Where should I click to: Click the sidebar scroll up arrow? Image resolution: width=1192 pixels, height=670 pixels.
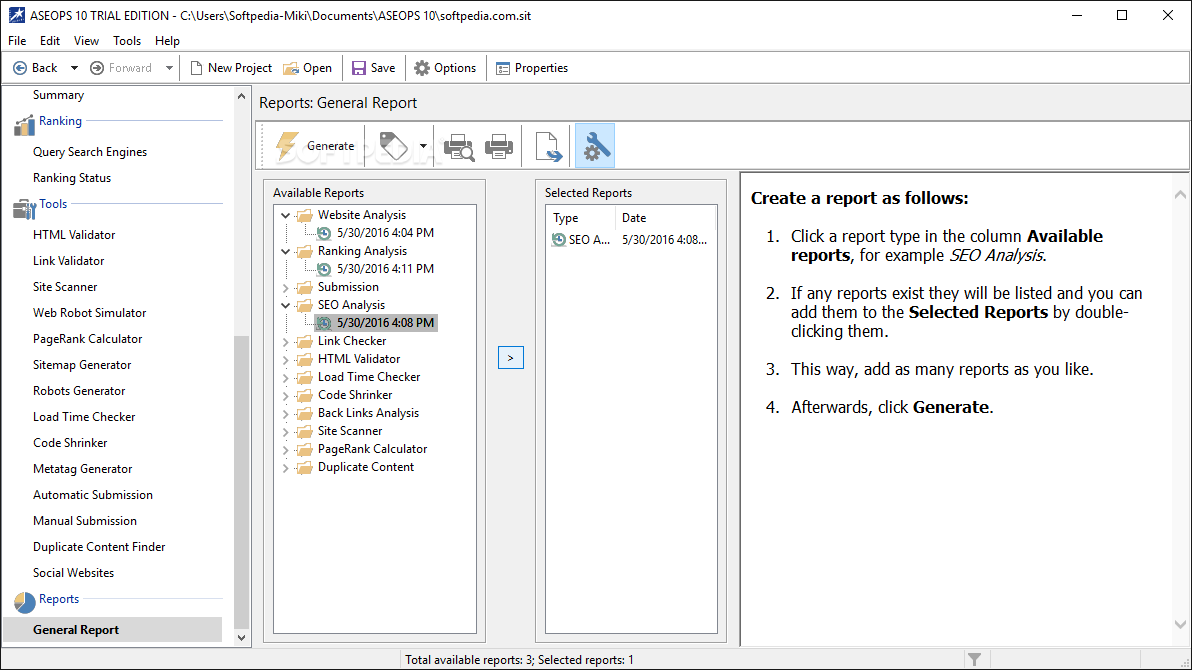pos(242,97)
